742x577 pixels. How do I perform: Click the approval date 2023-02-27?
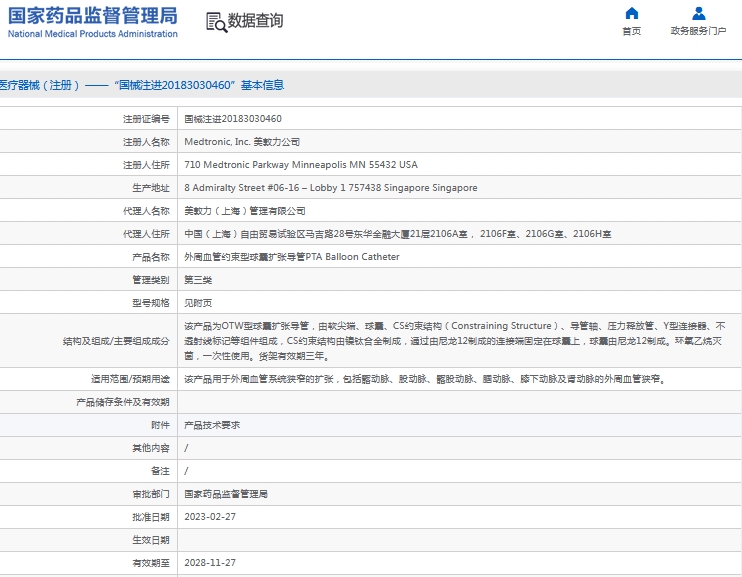(x=210, y=517)
